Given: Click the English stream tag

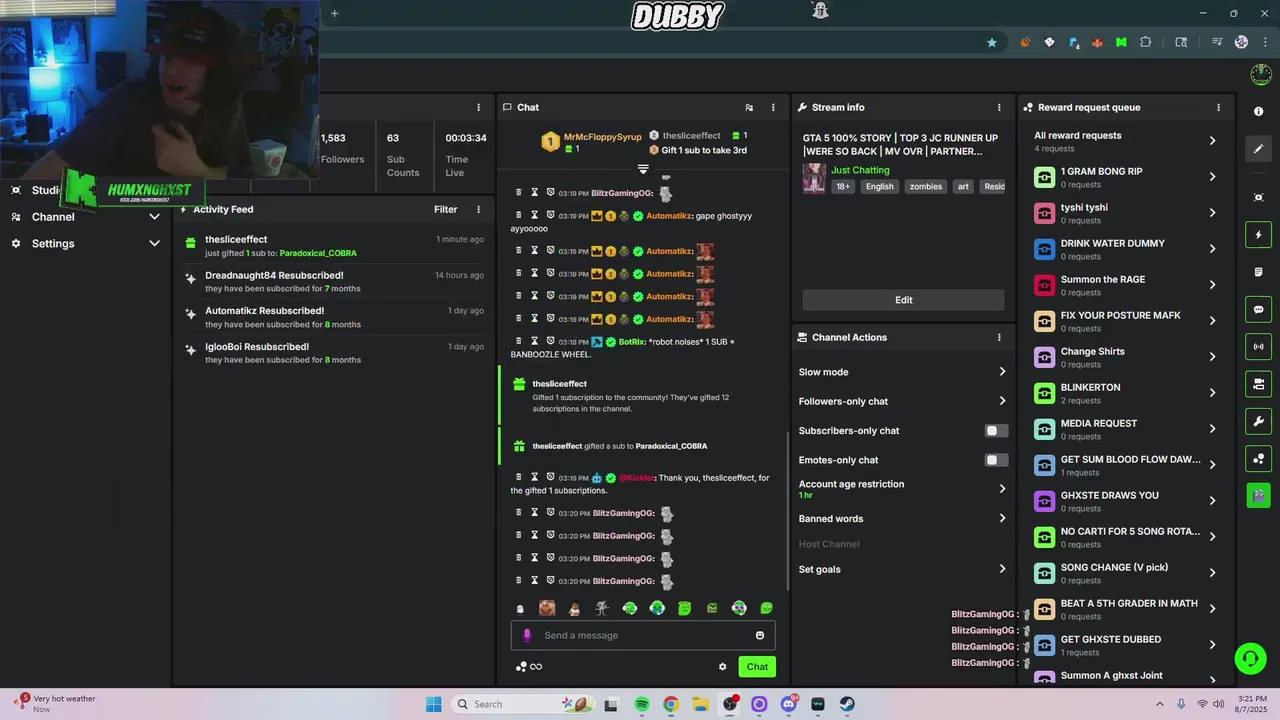Looking at the screenshot, I should tap(880, 187).
